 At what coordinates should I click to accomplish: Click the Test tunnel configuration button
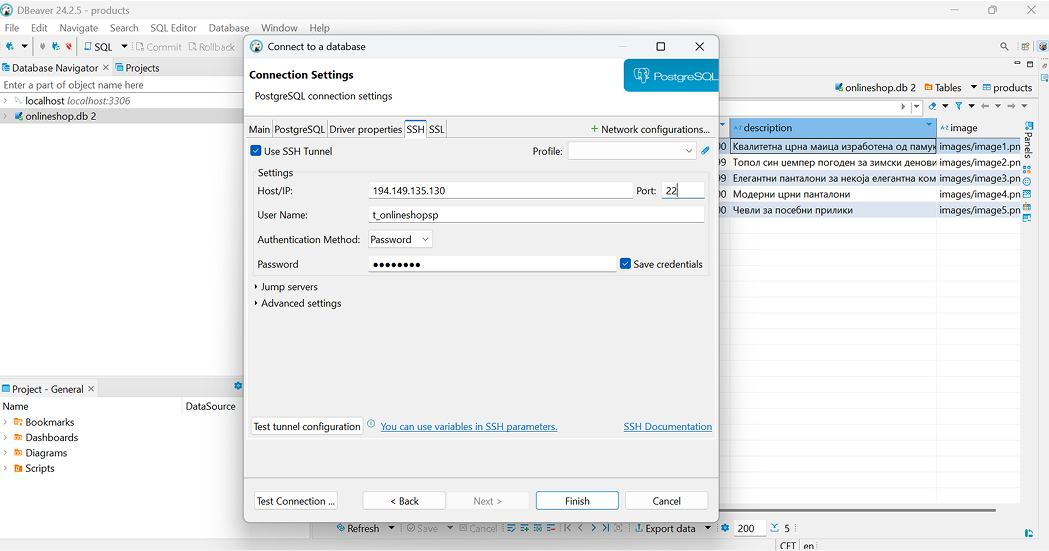(x=306, y=426)
